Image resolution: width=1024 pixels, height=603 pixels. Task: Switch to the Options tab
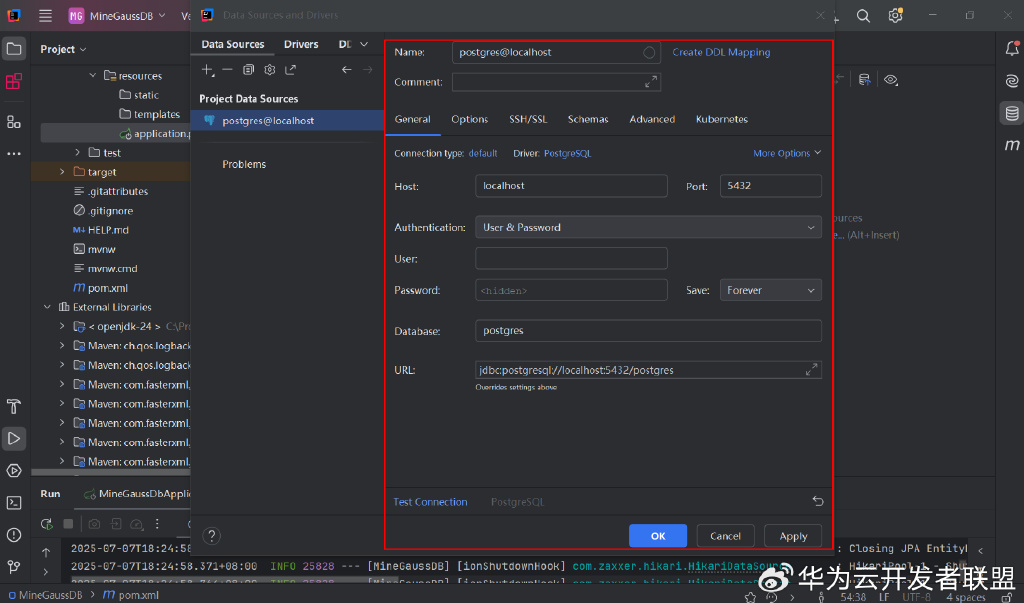point(470,120)
